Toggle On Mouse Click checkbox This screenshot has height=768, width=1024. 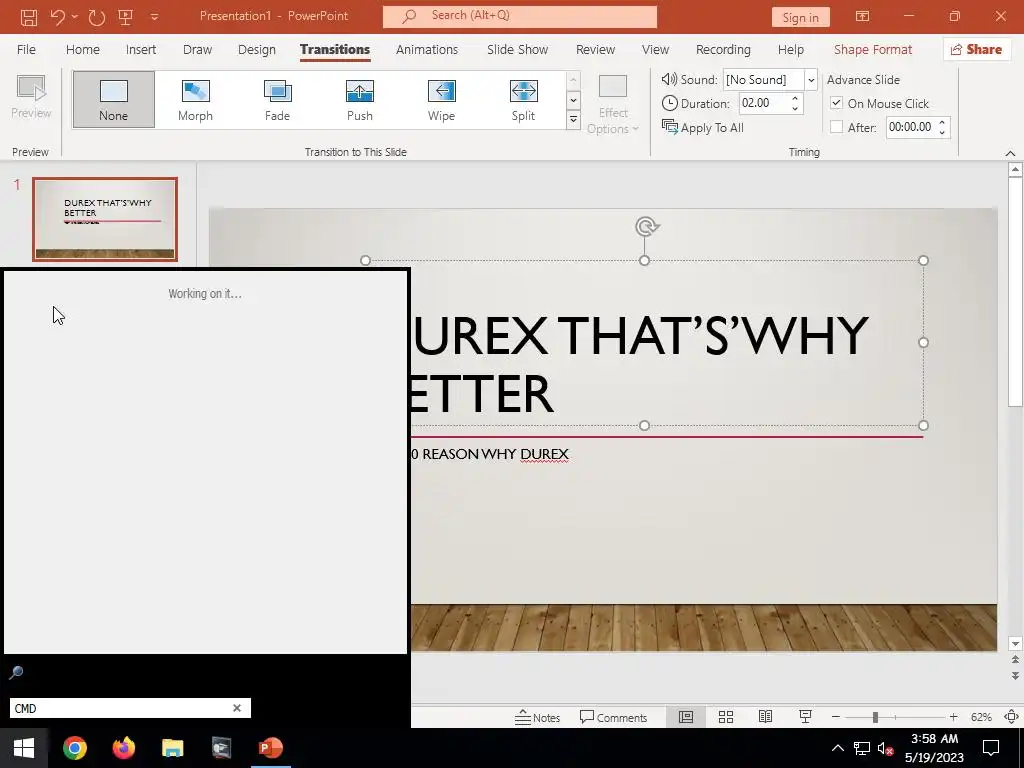[836, 103]
